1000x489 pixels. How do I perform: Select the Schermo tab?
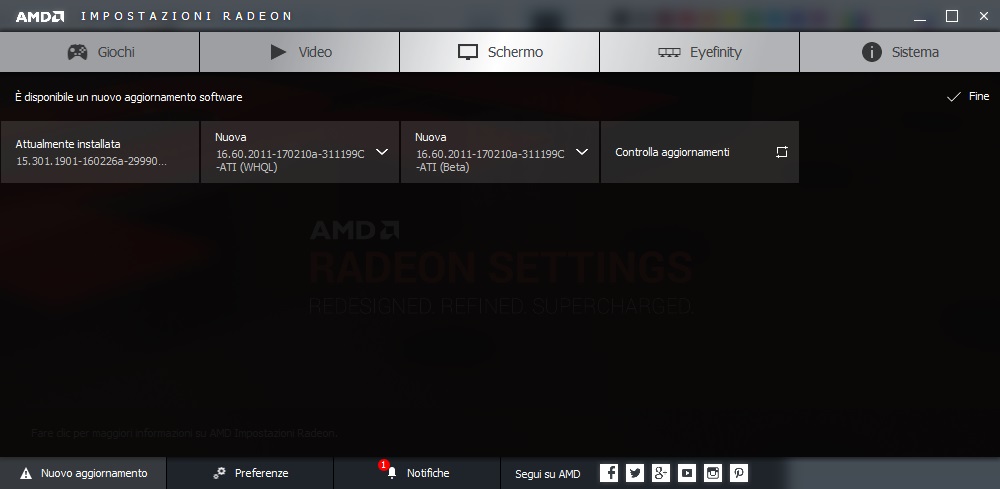click(x=499, y=52)
